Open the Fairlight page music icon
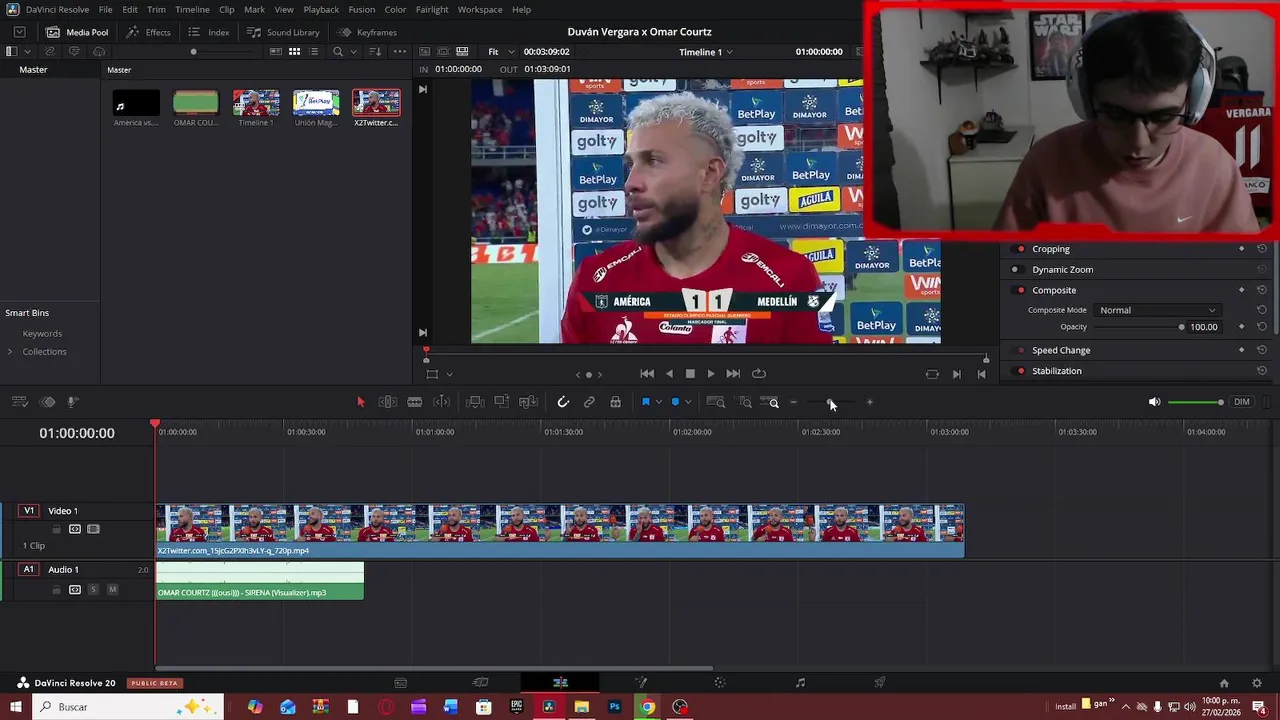Screen dimensions: 1280x720 pyautogui.click(x=800, y=683)
